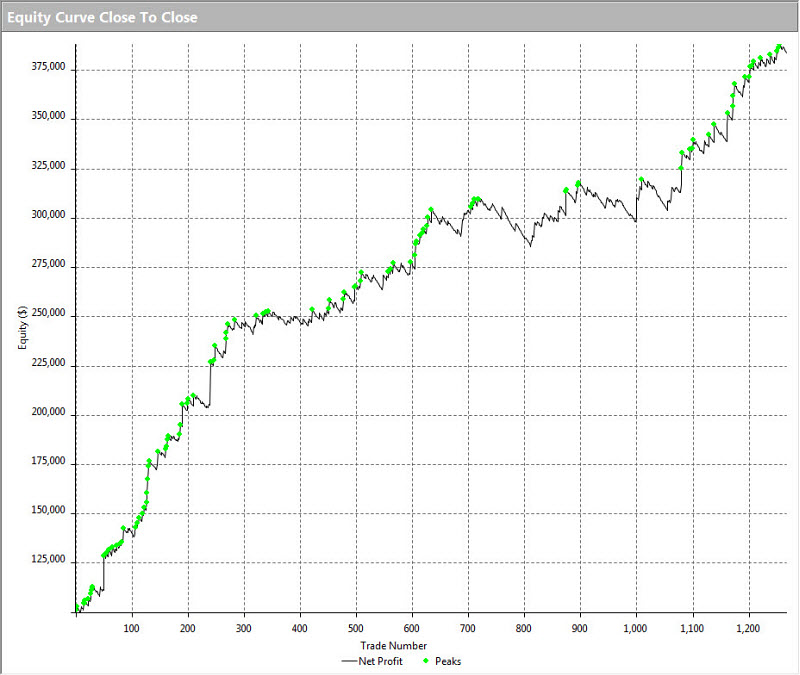Click the 1,100 x-axis label
Screen dimensions: 800x675
pos(692,628)
